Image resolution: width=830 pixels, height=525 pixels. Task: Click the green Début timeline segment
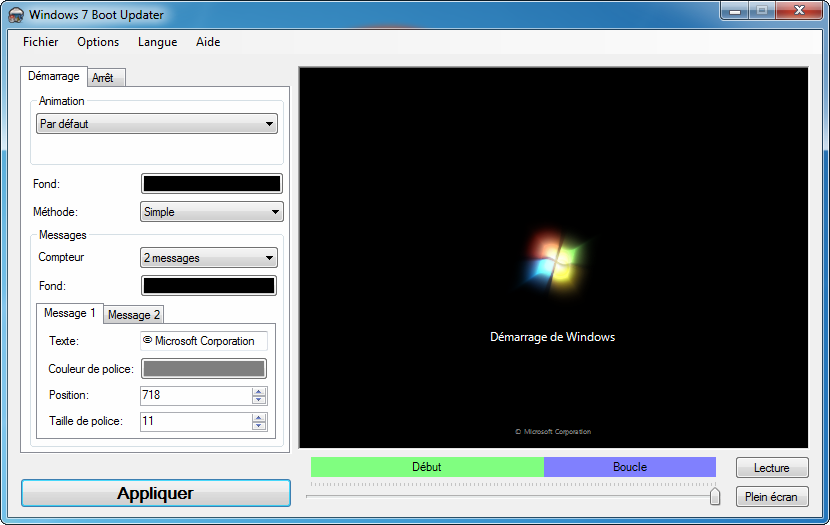(427, 467)
